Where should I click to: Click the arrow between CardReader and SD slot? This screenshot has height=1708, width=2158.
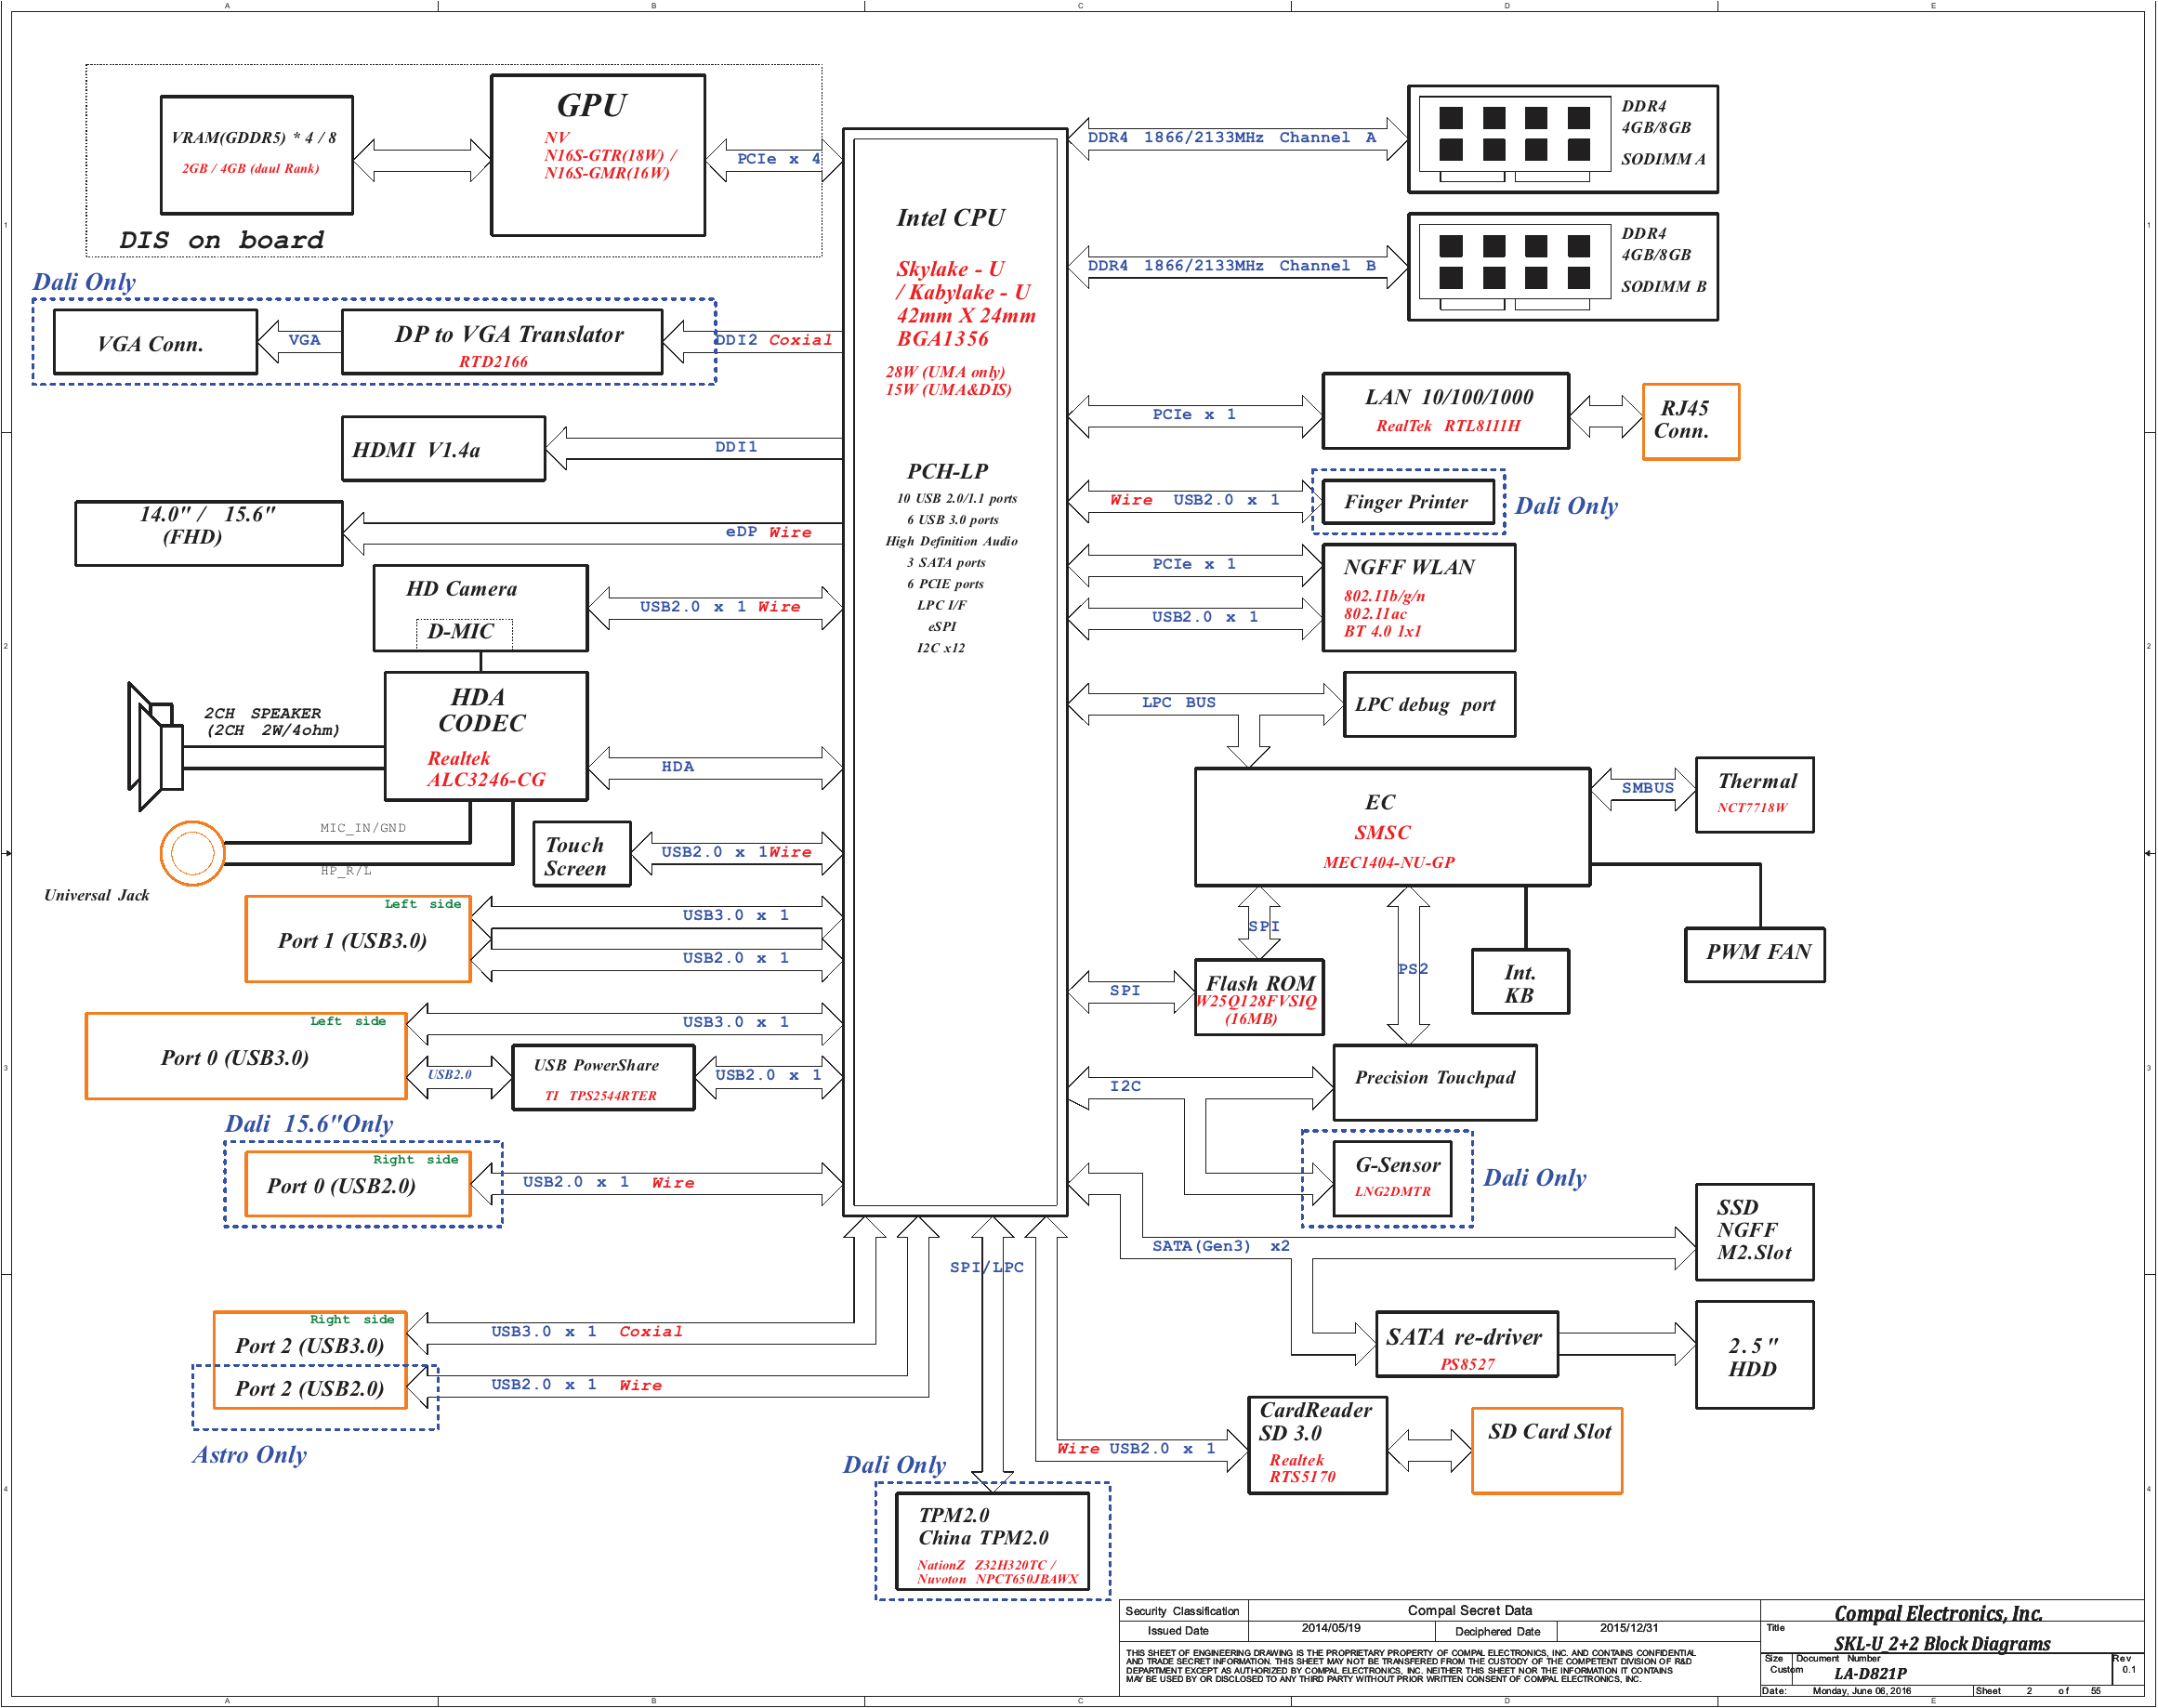coord(1429,1450)
